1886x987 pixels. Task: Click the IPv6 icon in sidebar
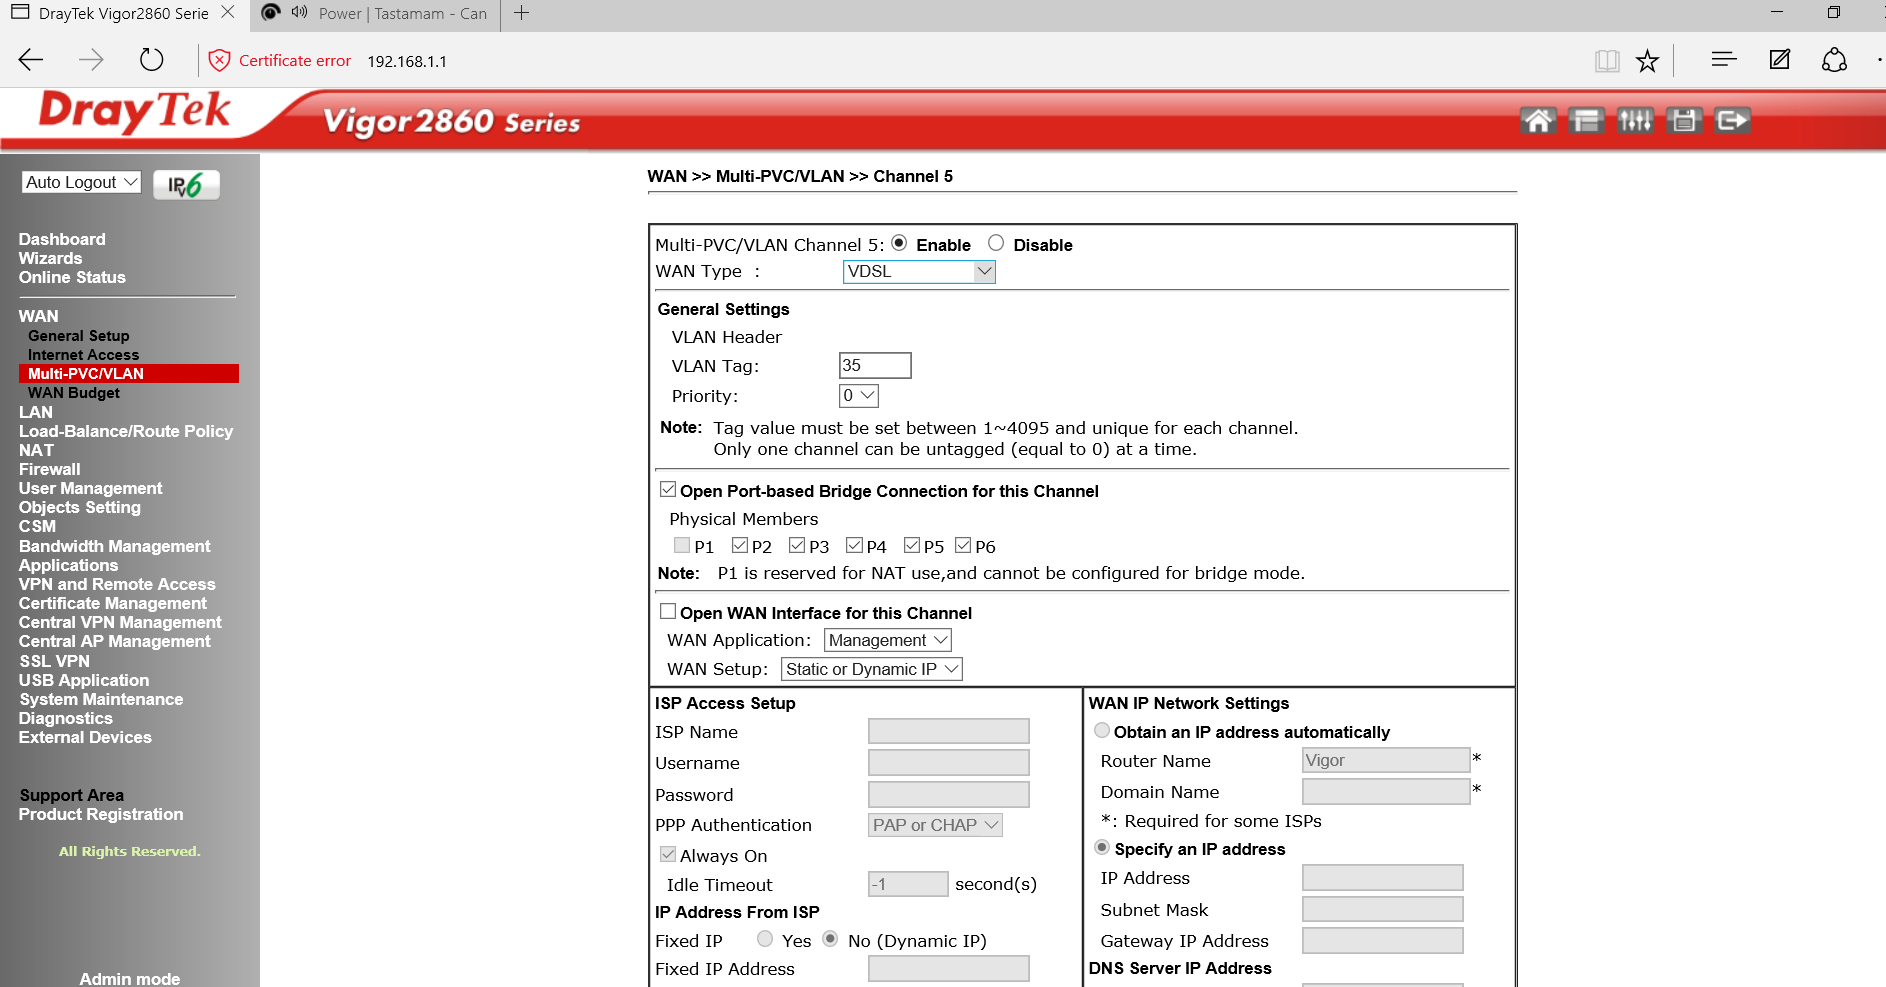click(x=186, y=185)
